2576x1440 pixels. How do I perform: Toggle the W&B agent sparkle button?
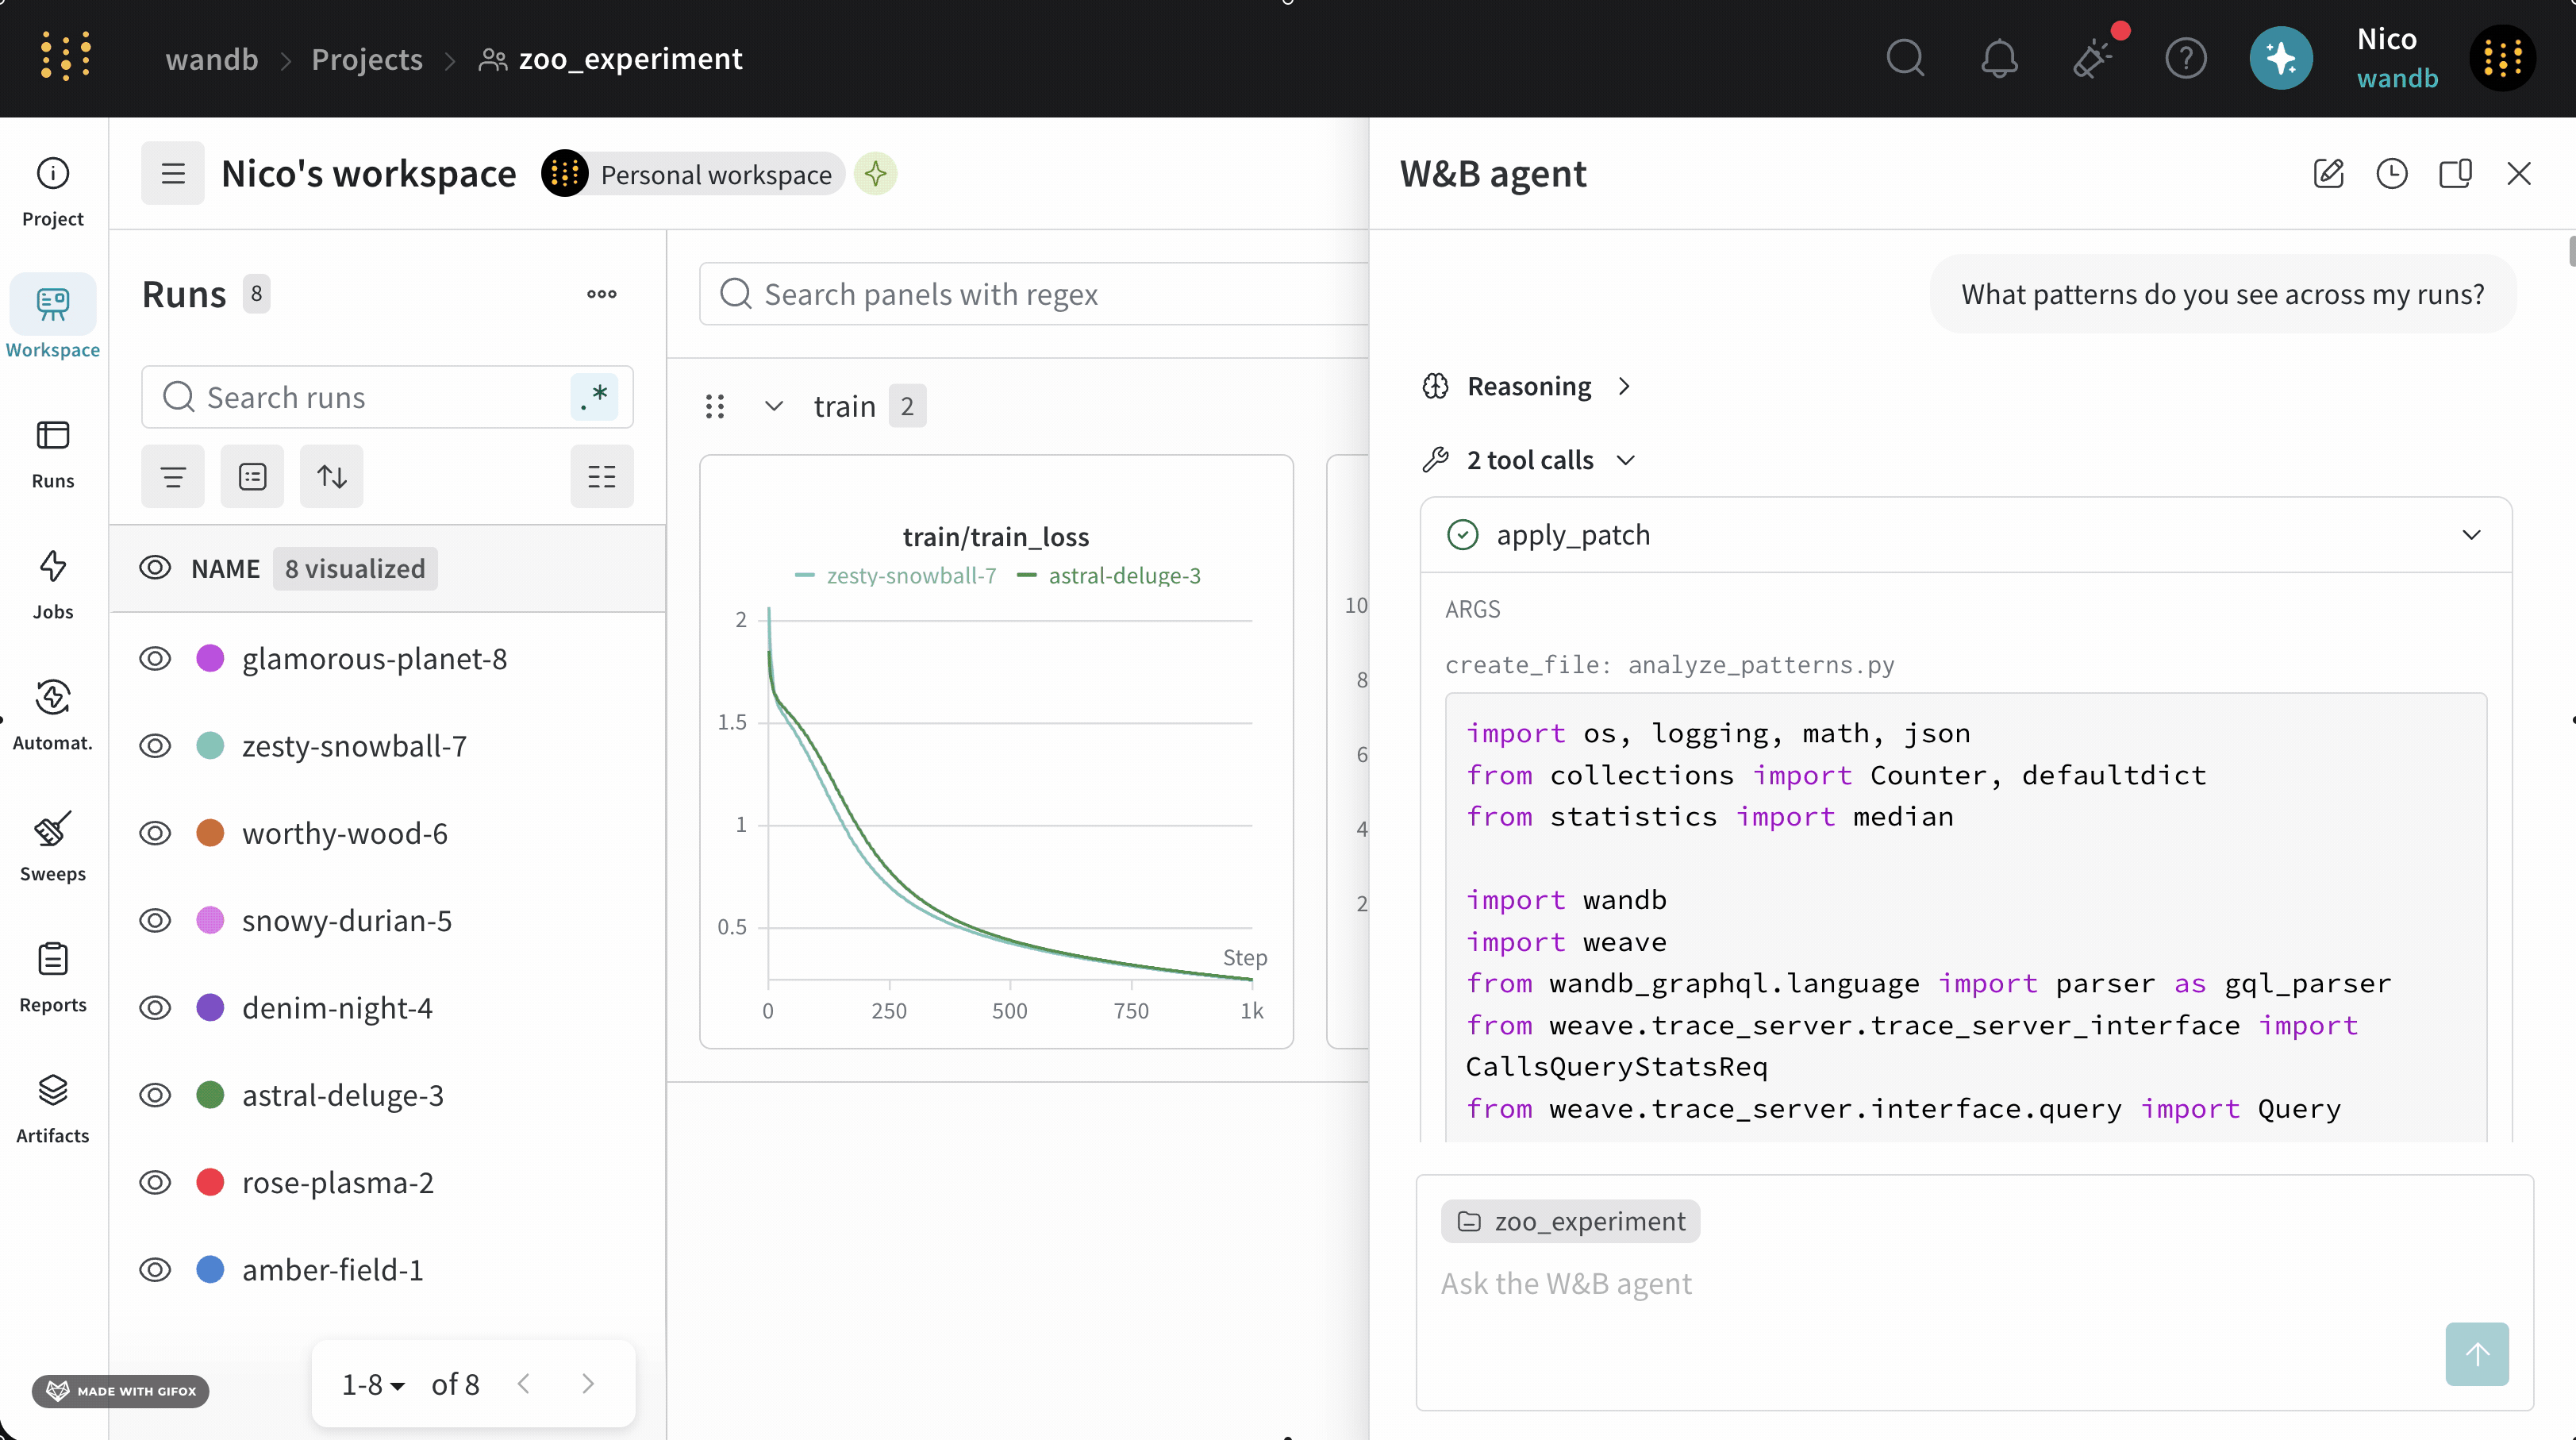(x=2281, y=58)
